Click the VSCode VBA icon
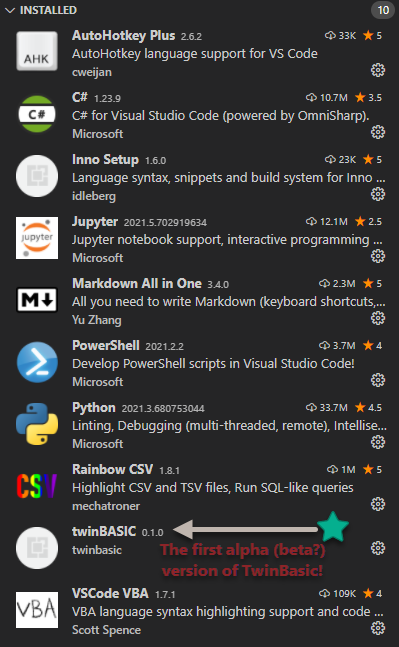Image resolution: width=399 pixels, height=647 pixels. [x=37, y=610]
